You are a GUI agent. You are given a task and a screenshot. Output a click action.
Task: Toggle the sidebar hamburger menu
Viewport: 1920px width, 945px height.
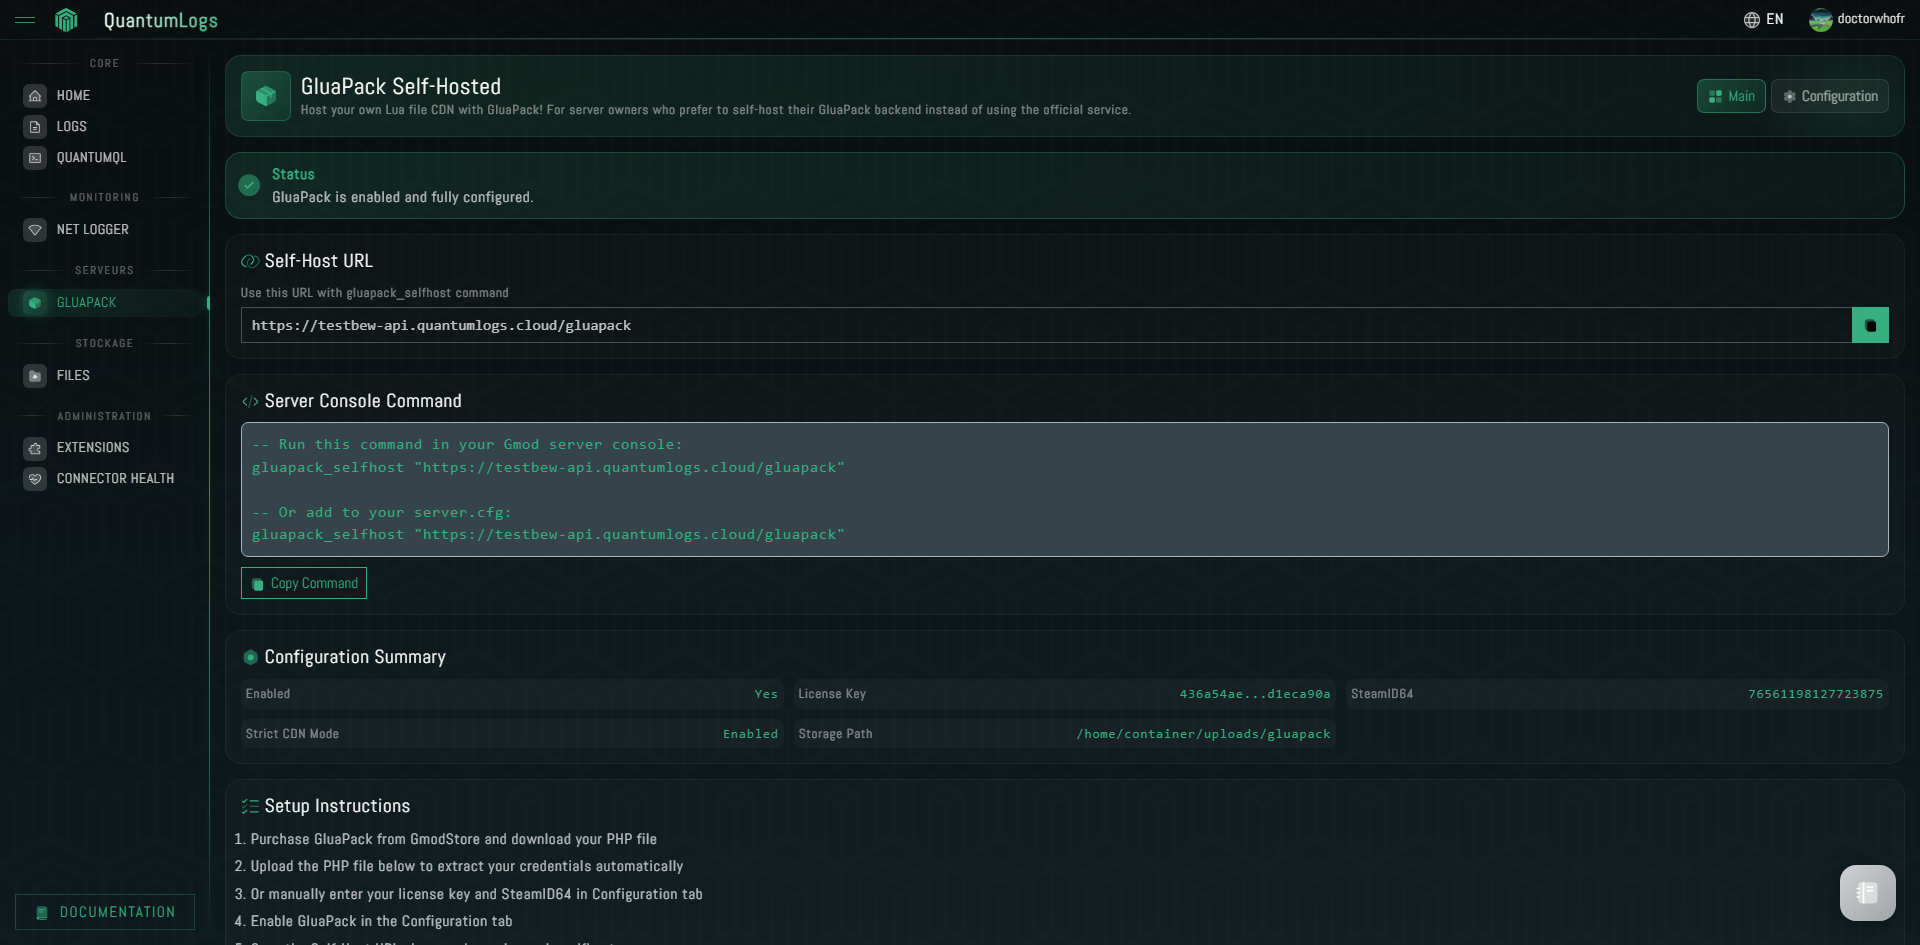tap(25, 20)
